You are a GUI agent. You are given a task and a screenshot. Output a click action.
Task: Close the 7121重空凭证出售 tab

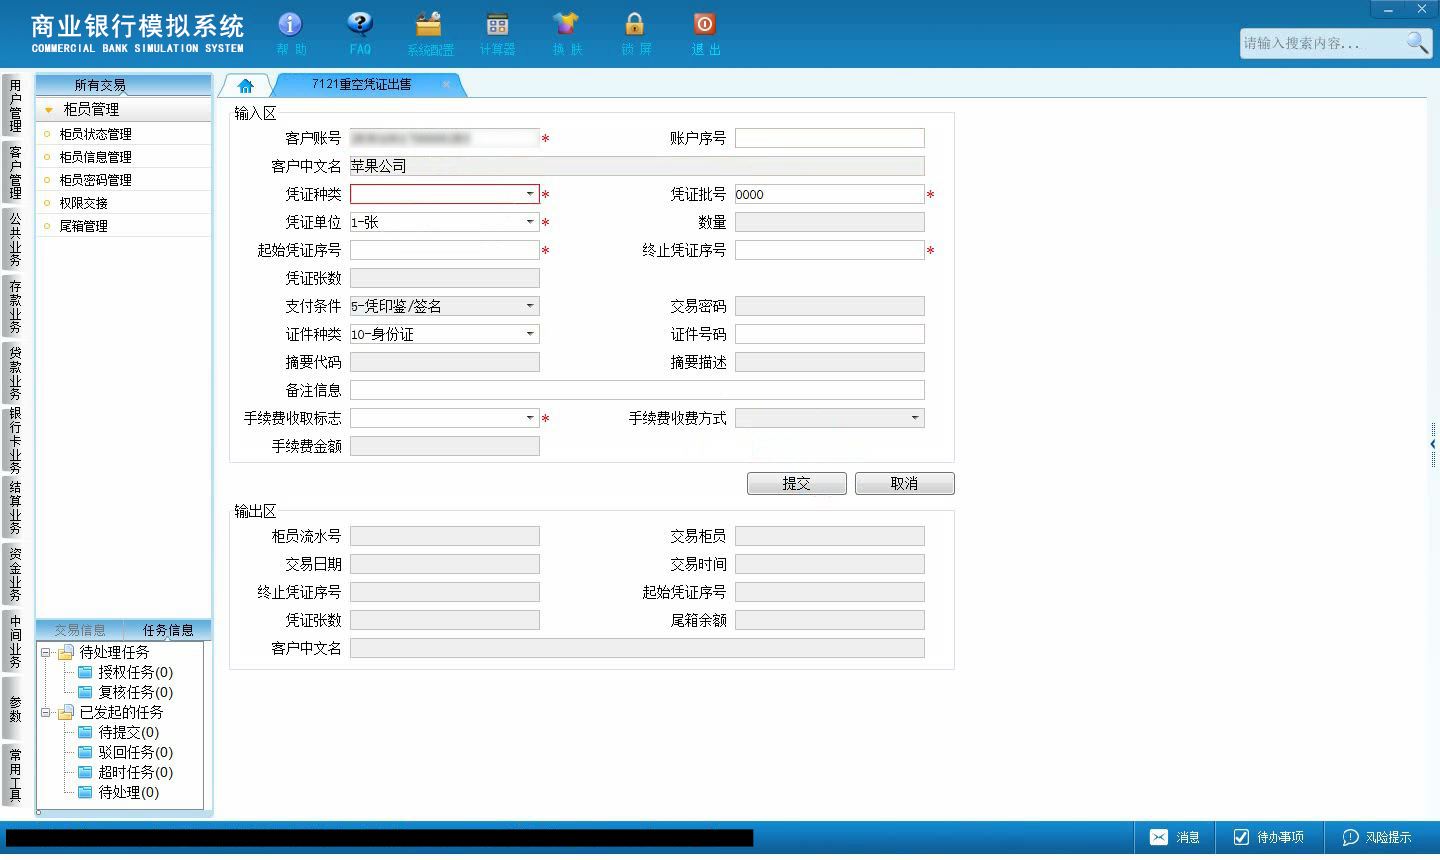pos(446,84)
